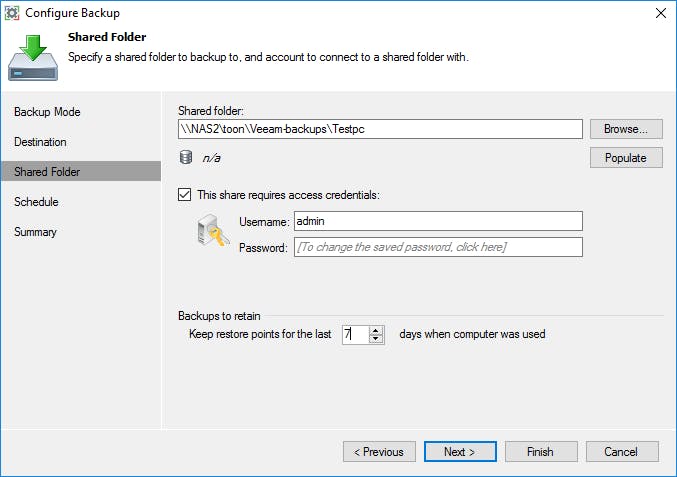The height and width of the screenshot is (477, 677).
Task: Uncheck 'This share requires access credentials'
Action: [x=185, y=195]
